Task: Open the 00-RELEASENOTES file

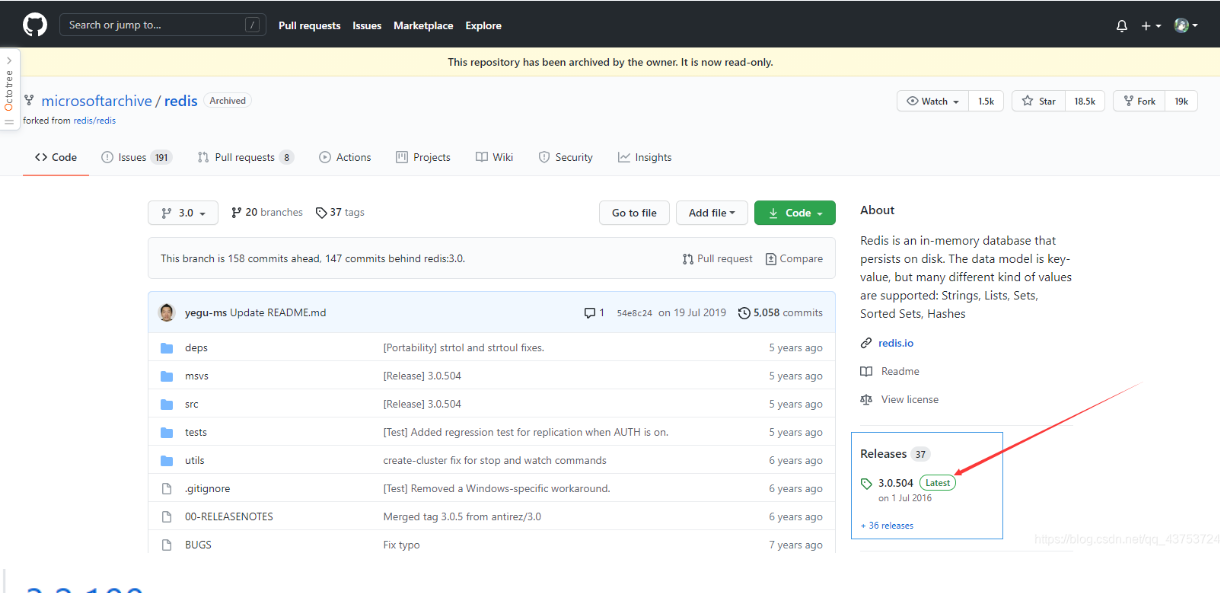Action: (x=229, y=516)
